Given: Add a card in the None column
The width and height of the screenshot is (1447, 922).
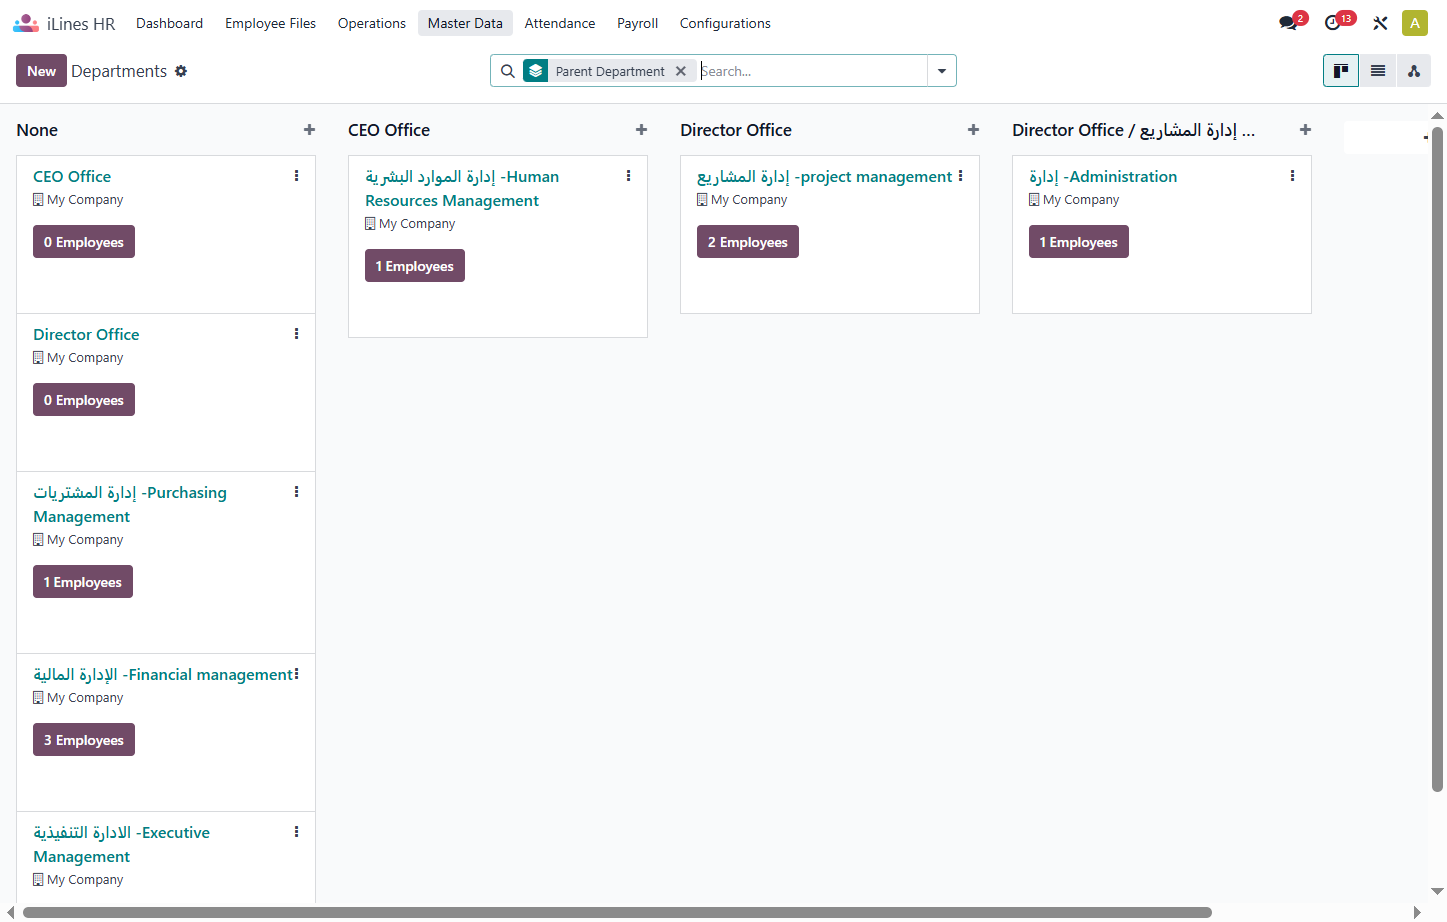Looking at the screenshot, I should click(x=310, y=130).
